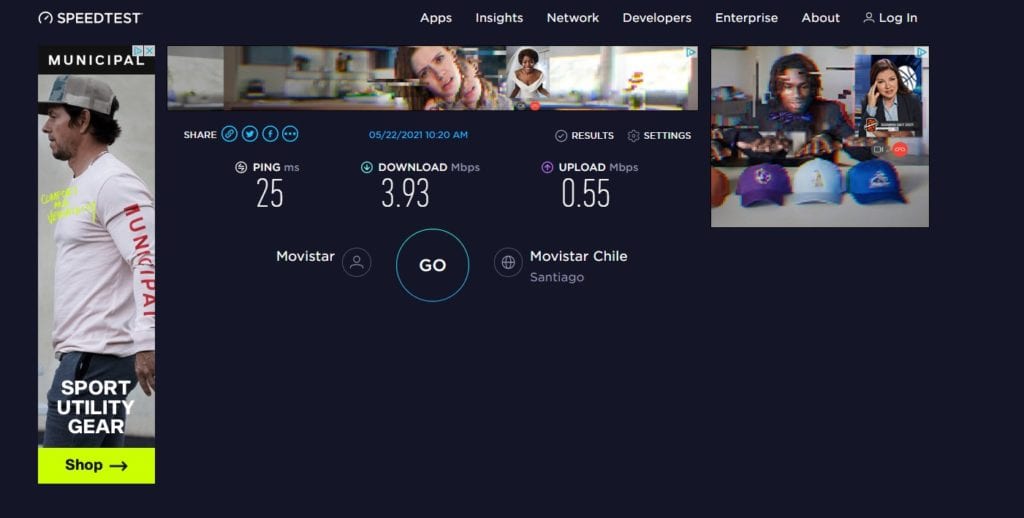Click the Shop button in Municipal ad
The width and height of the screenshot is (1024, 518).
pos(96,465)
